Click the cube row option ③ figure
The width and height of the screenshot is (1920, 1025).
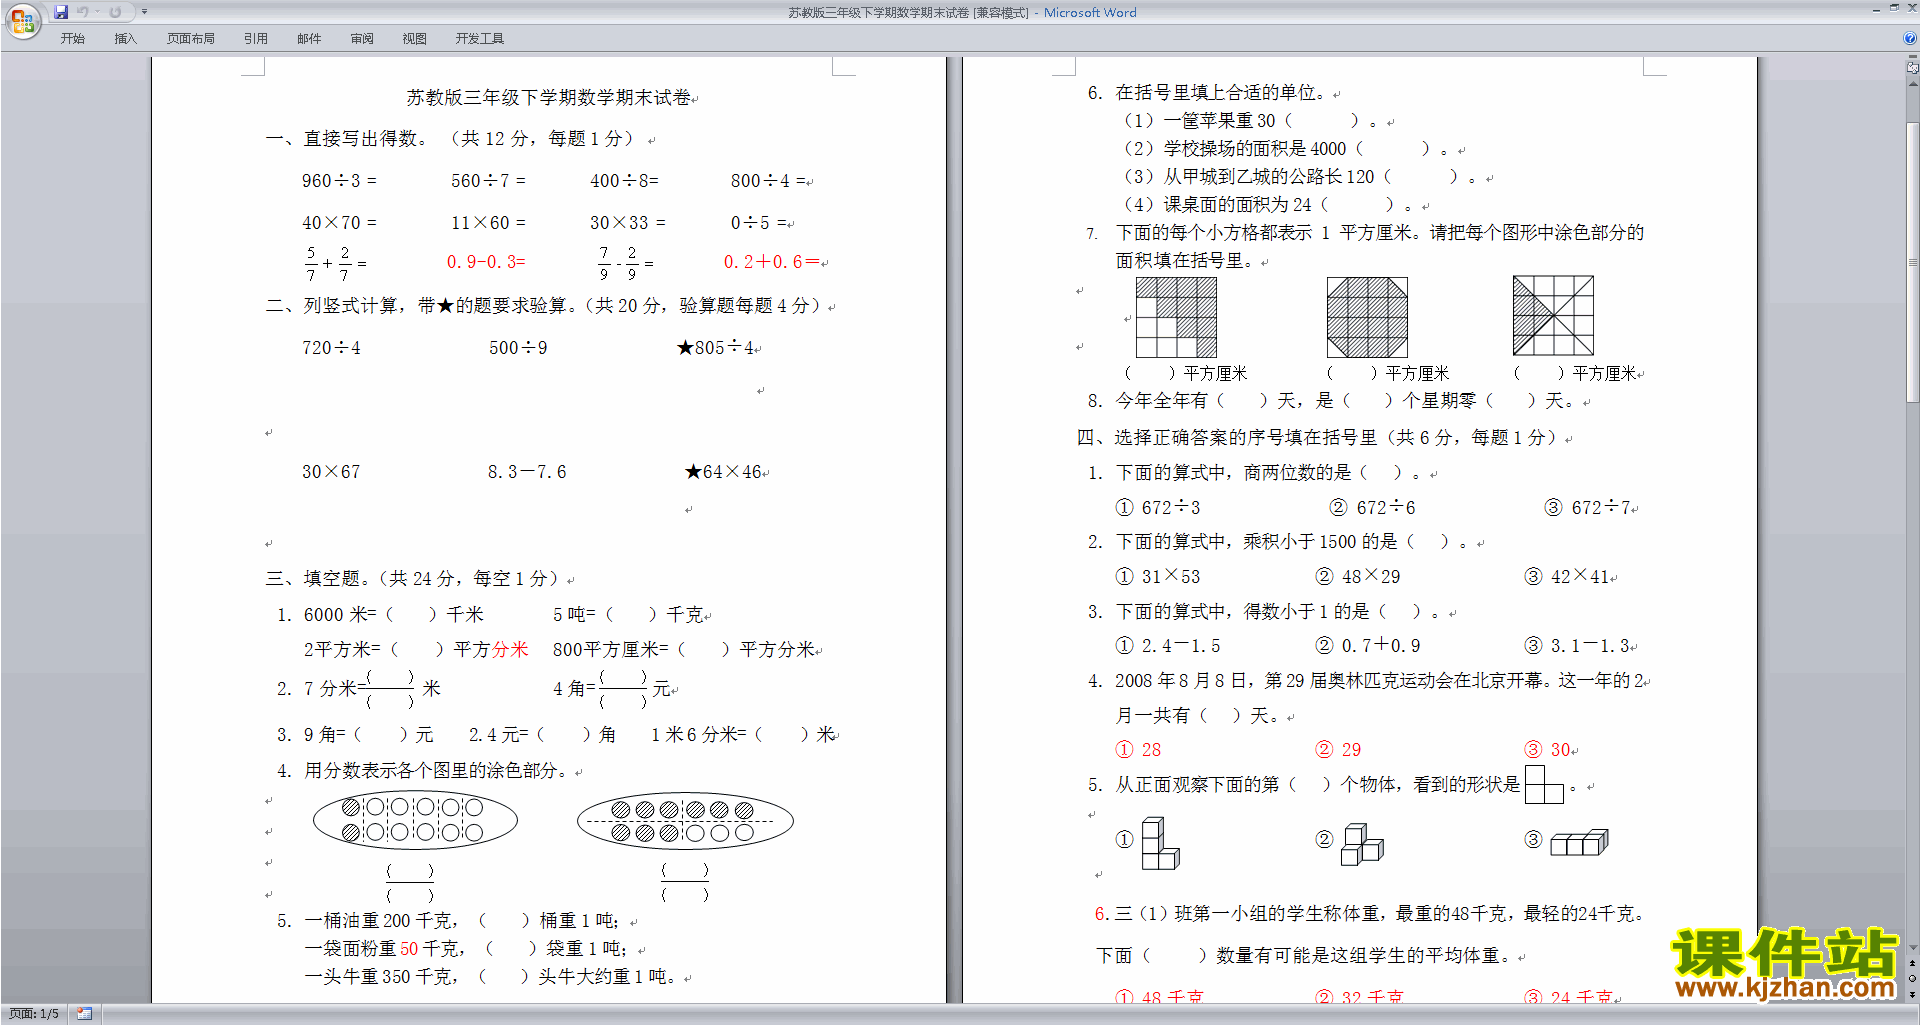point(1579,843)
